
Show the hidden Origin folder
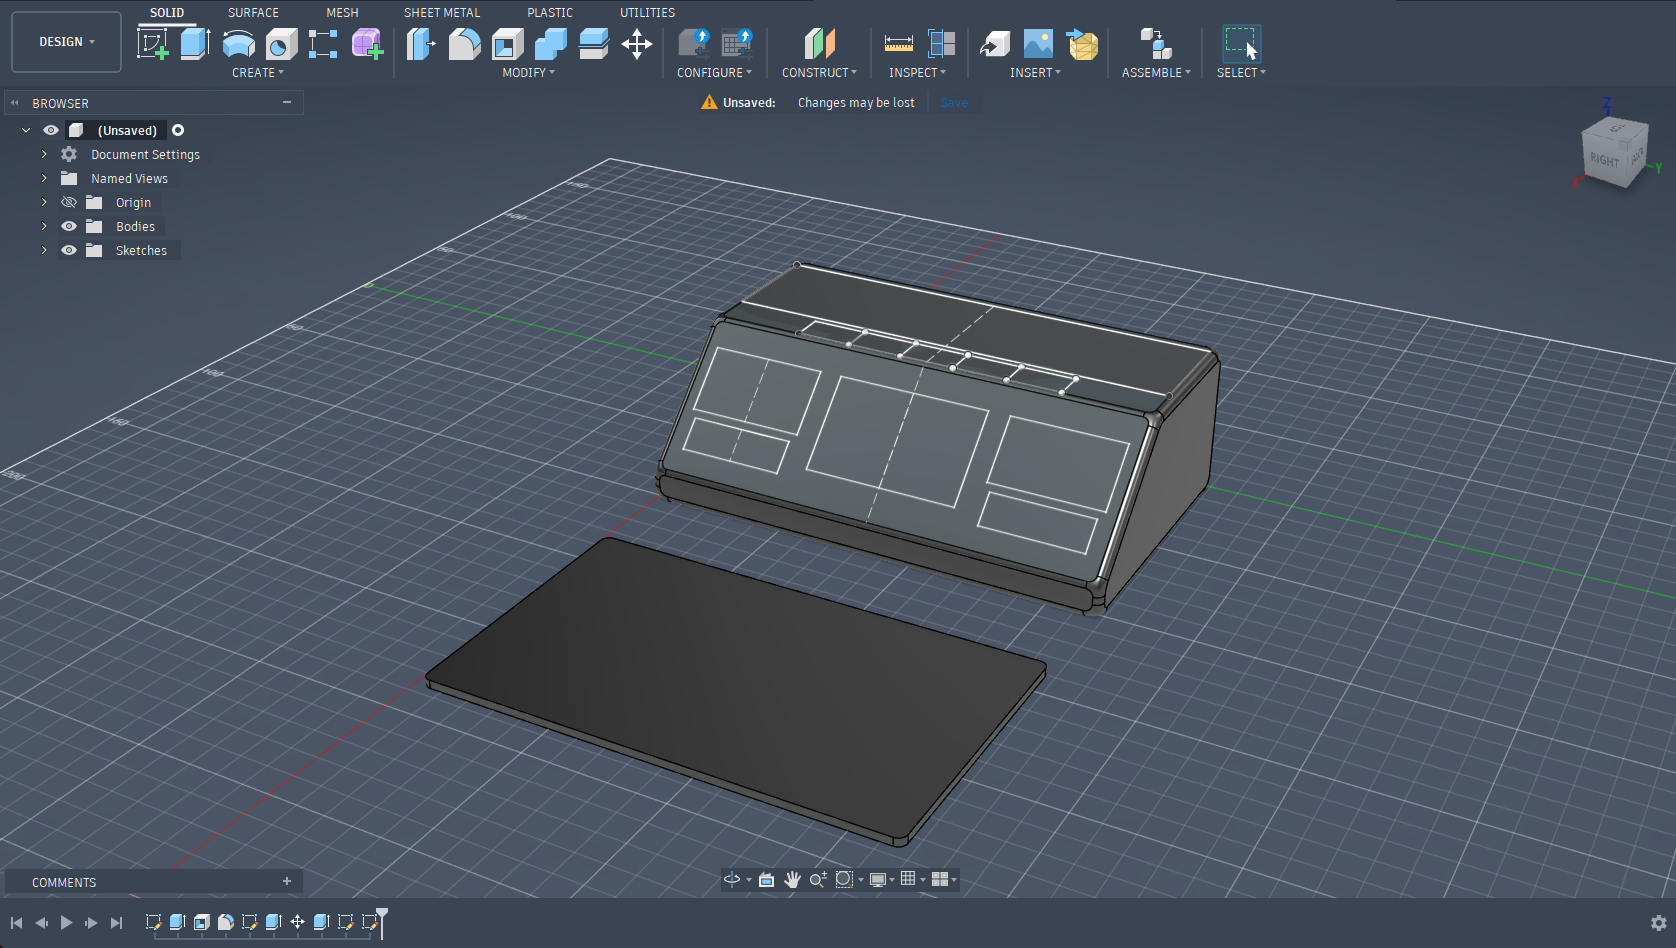69,202
